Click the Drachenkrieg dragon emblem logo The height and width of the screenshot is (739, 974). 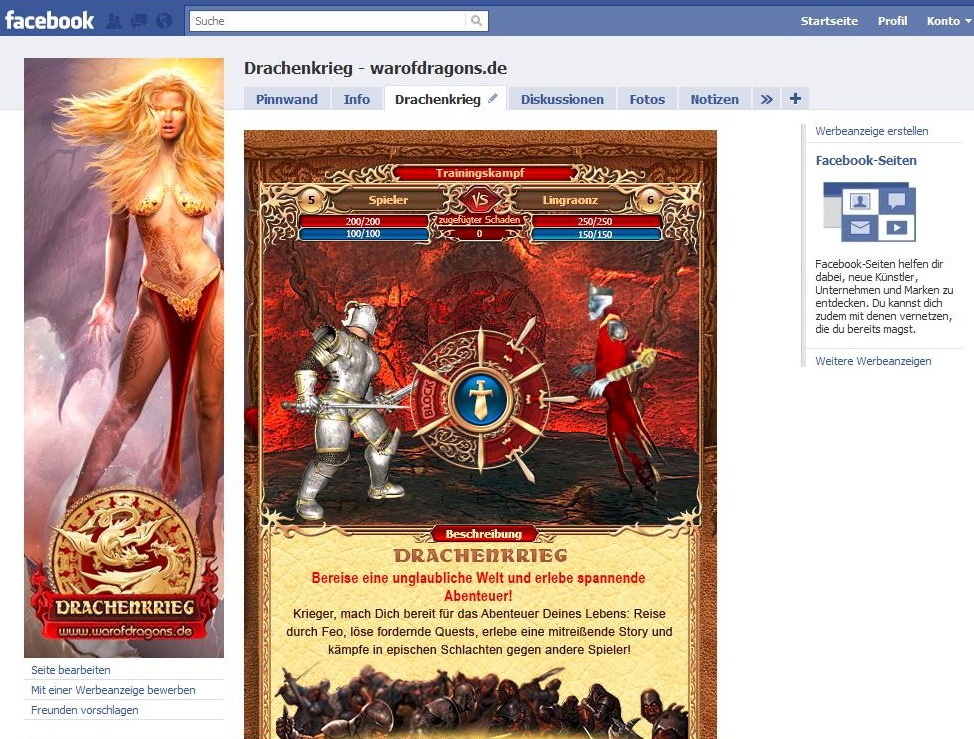(x=125, y=542)
